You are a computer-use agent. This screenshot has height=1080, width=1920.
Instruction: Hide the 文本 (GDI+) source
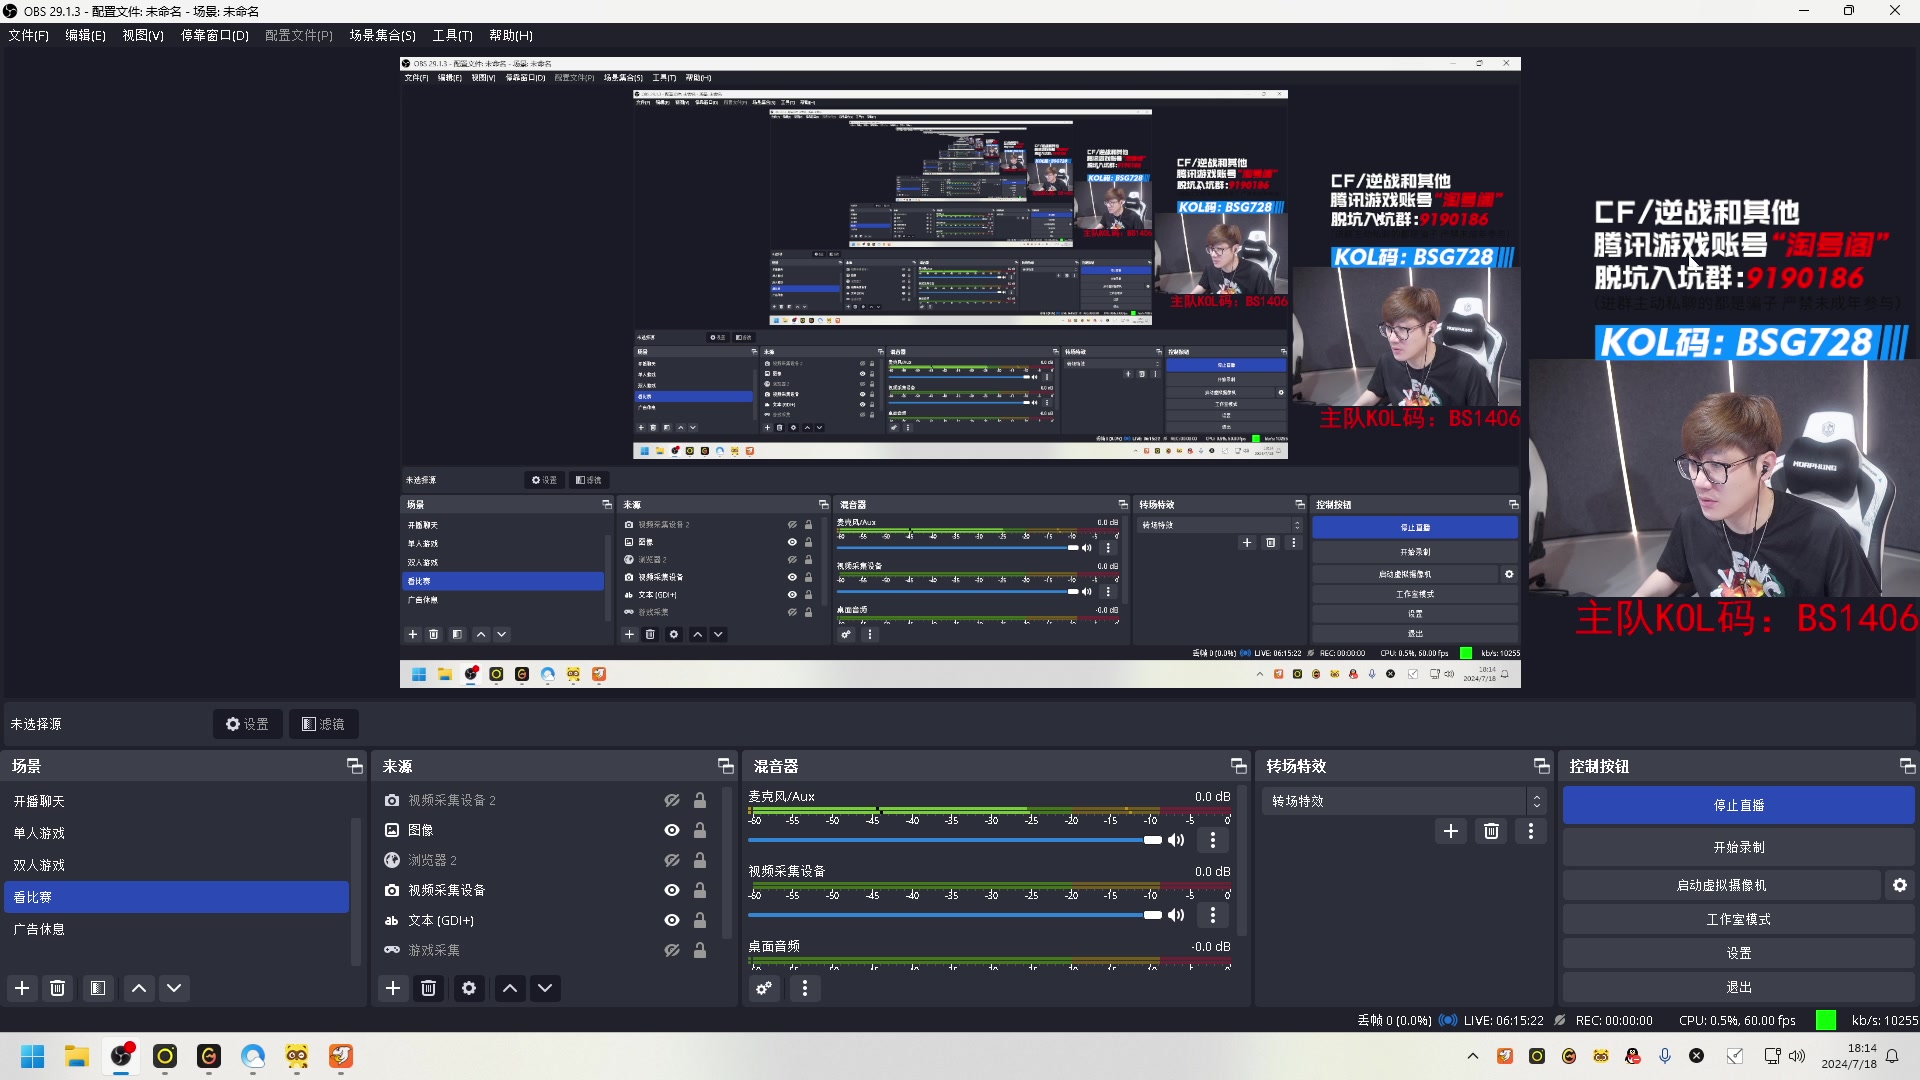[672, 920]
